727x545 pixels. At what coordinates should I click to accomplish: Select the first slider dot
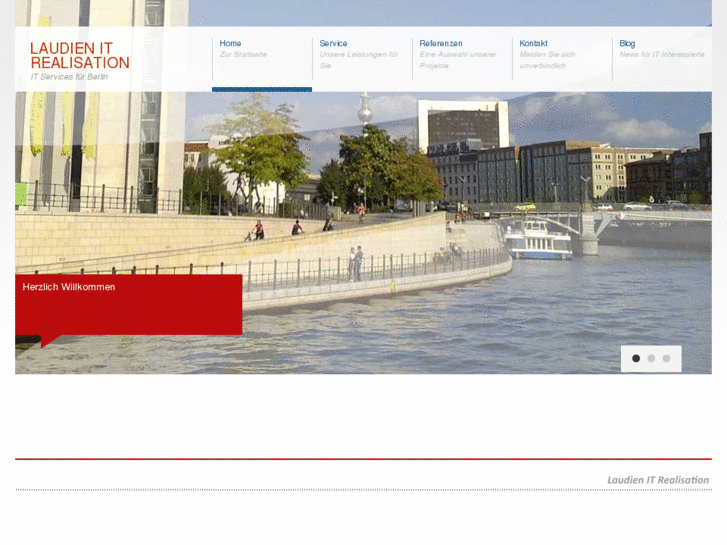point(636,359)
